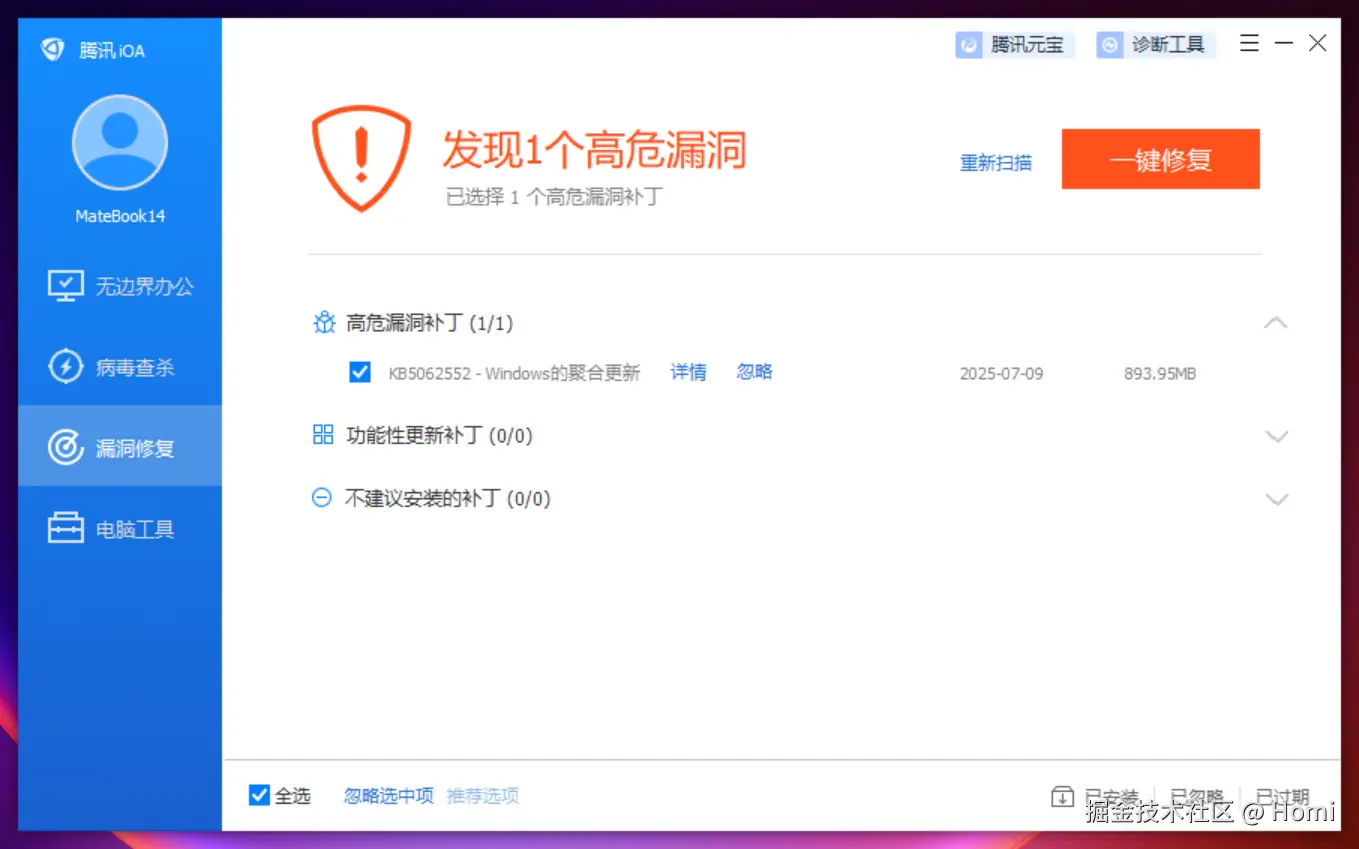Toggle the 全选 select-all checkbox
Screen dimensions: 1359x849
(x=259, y=795)
